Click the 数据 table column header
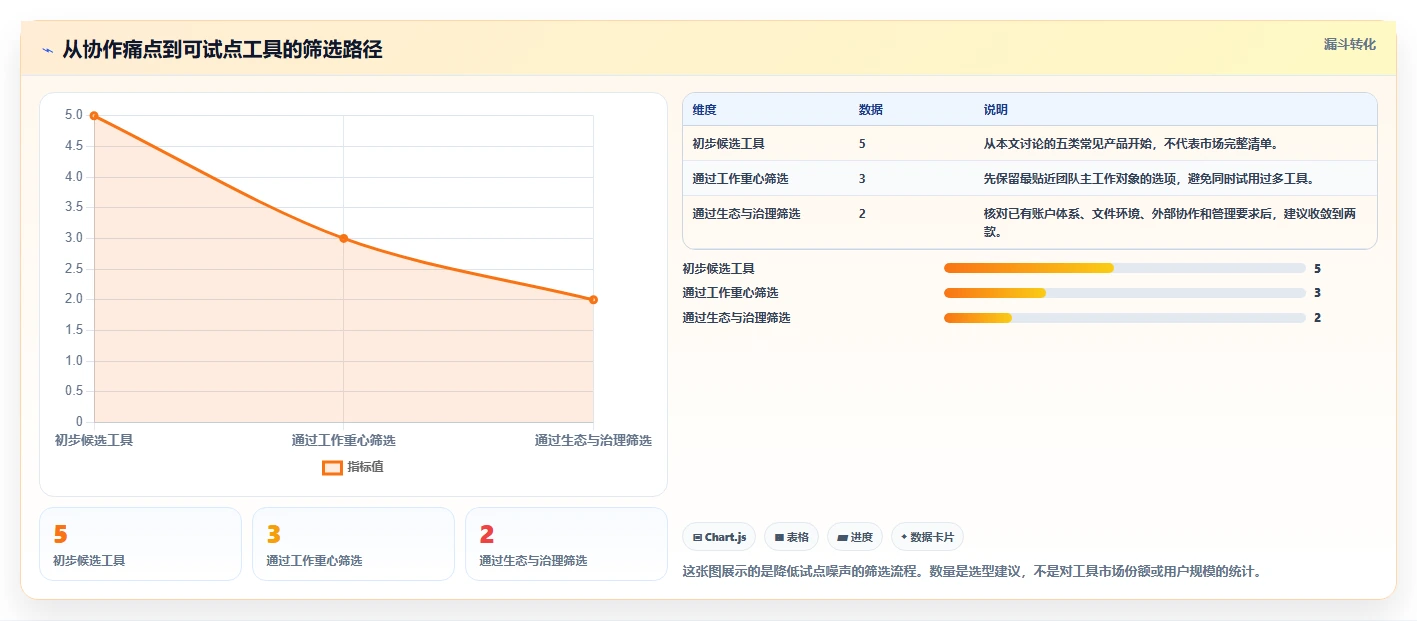 (x=870, y=110)
